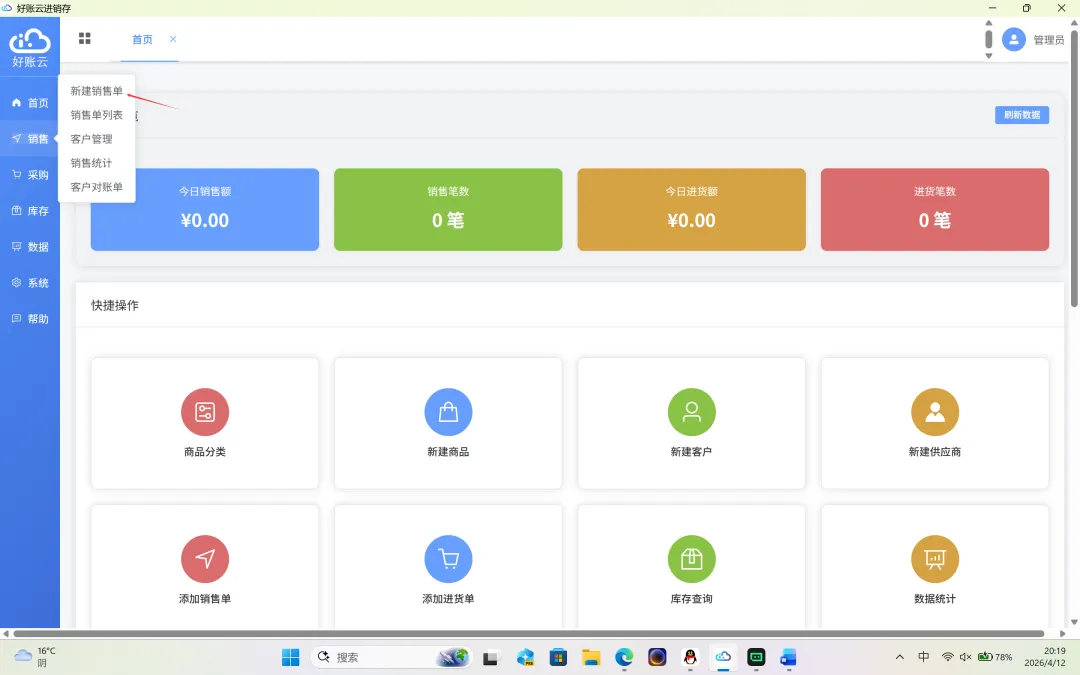This screenshot has height=675, width=1080.
Task: Click the 新建商品 shopping bag icon
Action: (x=448, y=412)
